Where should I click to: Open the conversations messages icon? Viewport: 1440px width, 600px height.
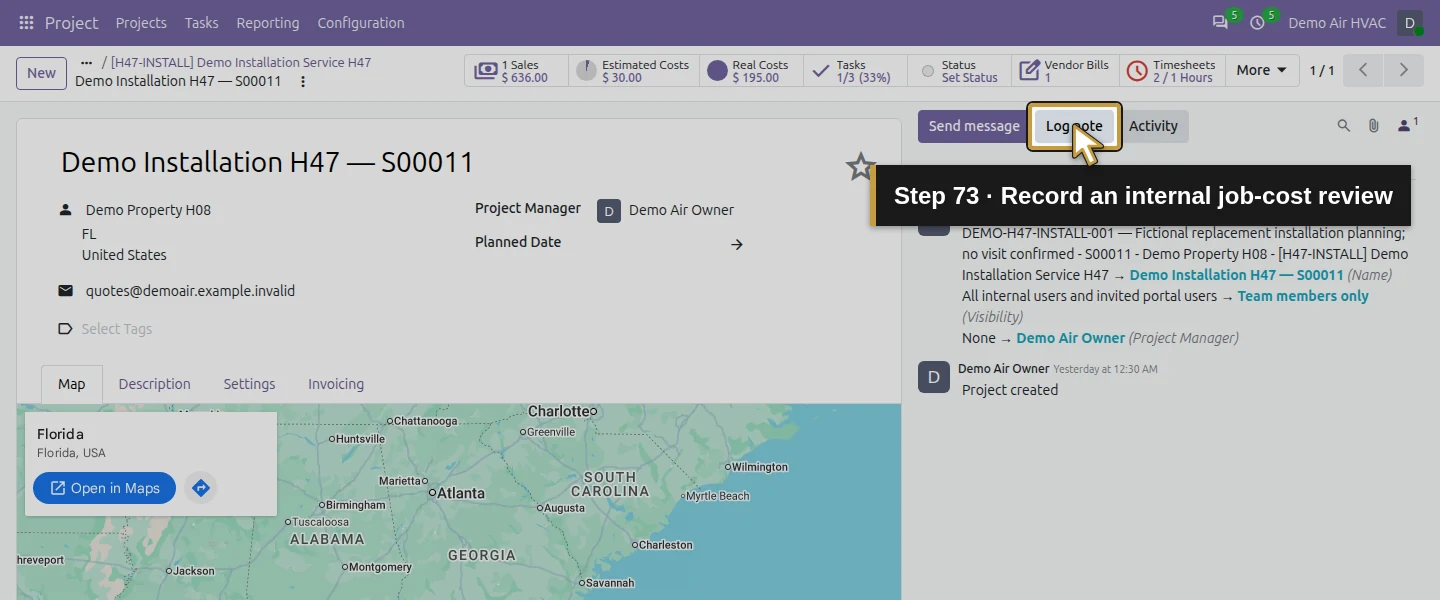1220,22
